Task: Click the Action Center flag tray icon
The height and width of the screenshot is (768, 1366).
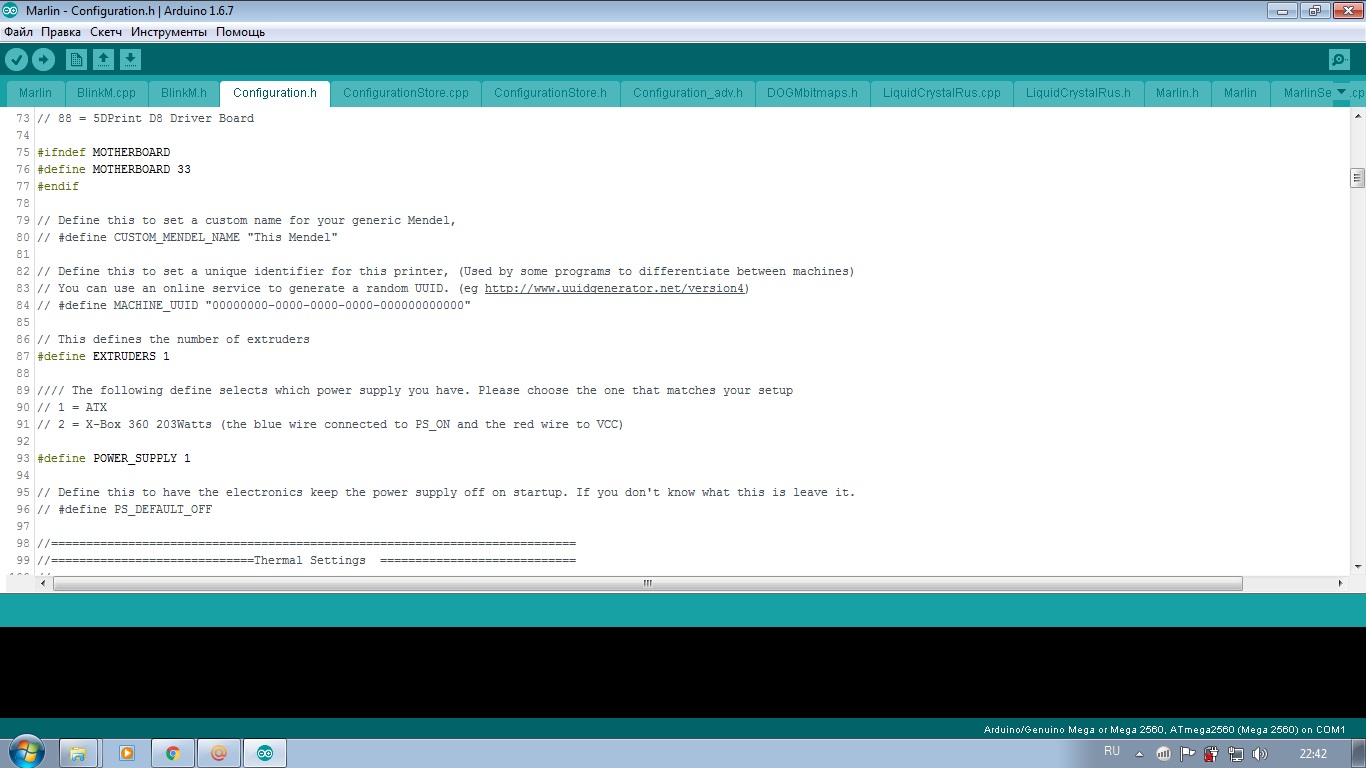Action: point(1187,753)
